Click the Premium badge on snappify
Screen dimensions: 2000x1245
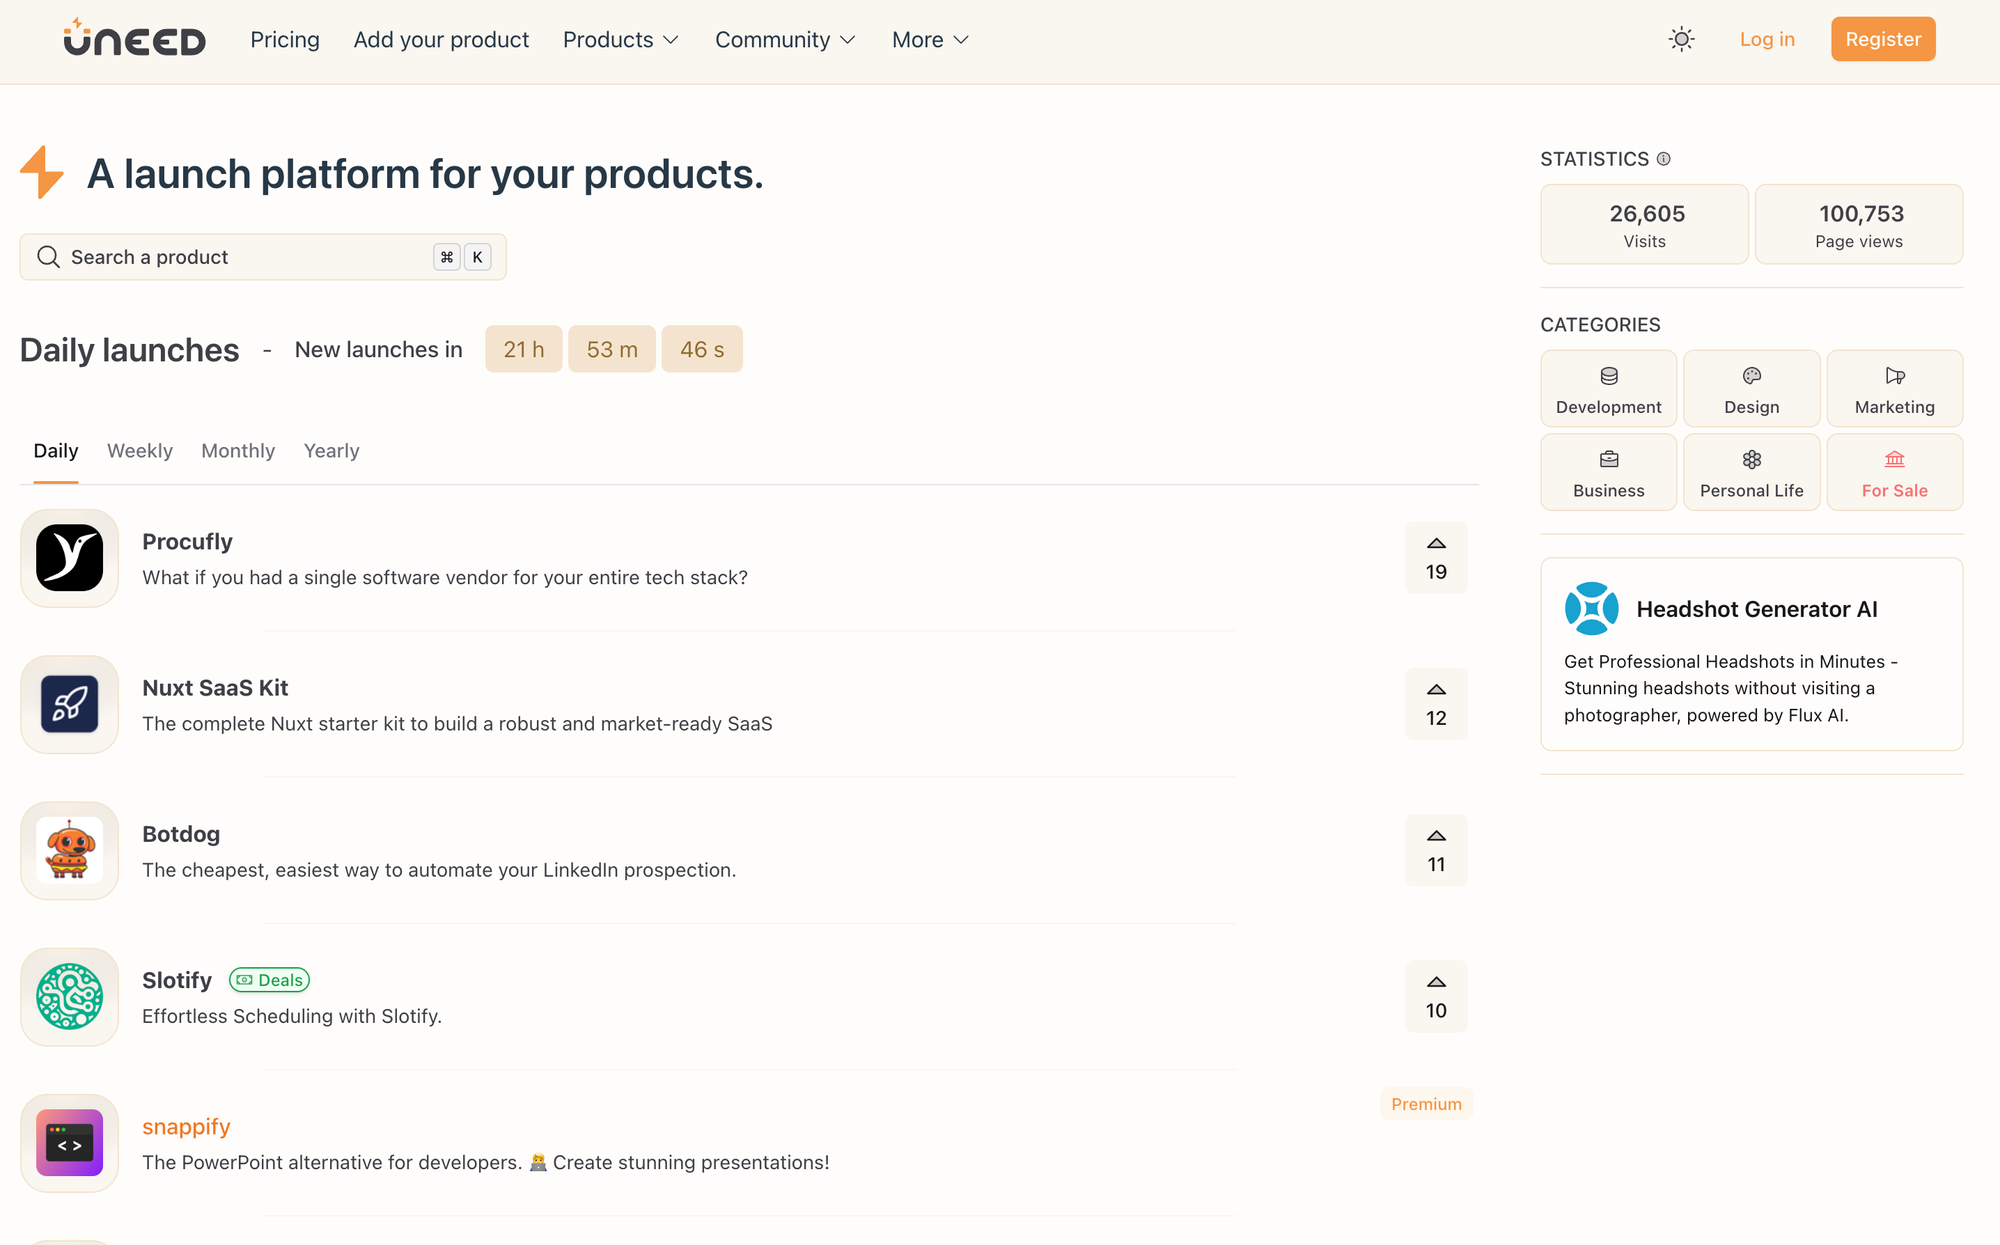1426,1104
